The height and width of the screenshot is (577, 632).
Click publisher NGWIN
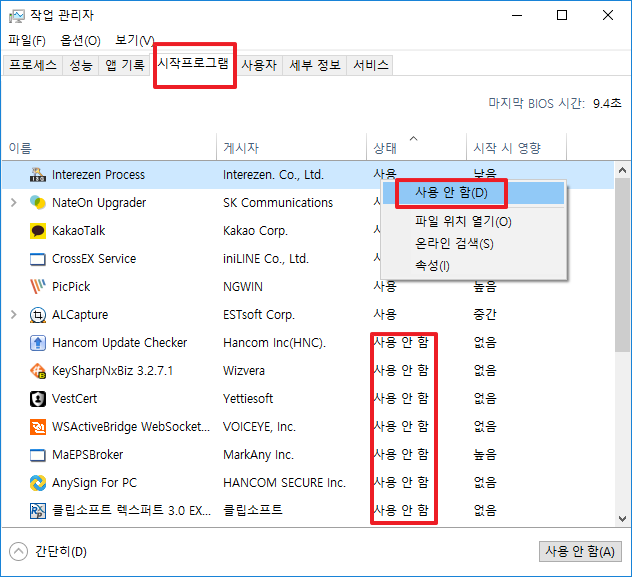coord(243,286)
